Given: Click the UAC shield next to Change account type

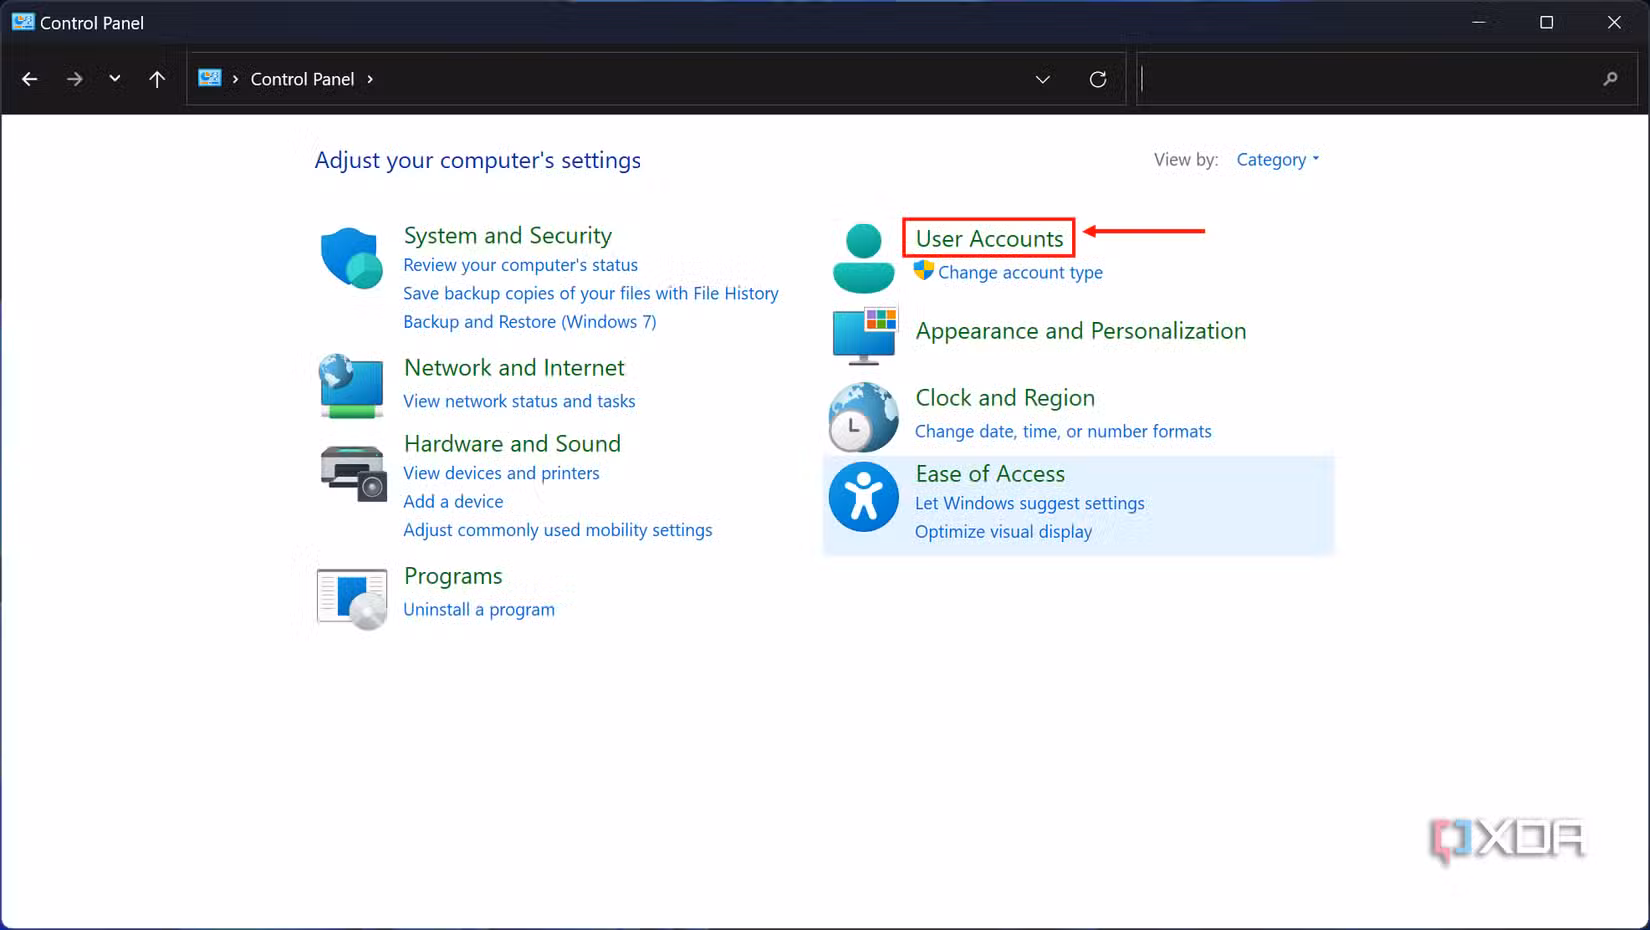Looking at the screenshot, I should [x=922, y=271].
